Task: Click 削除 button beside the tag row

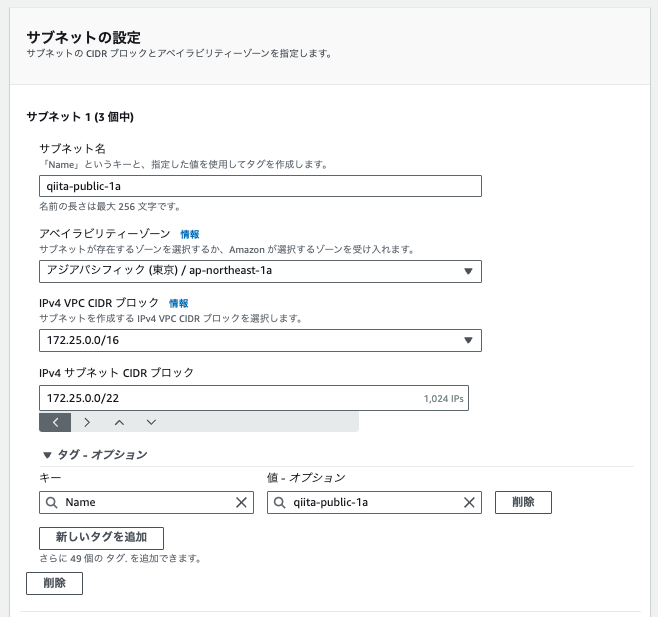Action: (523, 502)
